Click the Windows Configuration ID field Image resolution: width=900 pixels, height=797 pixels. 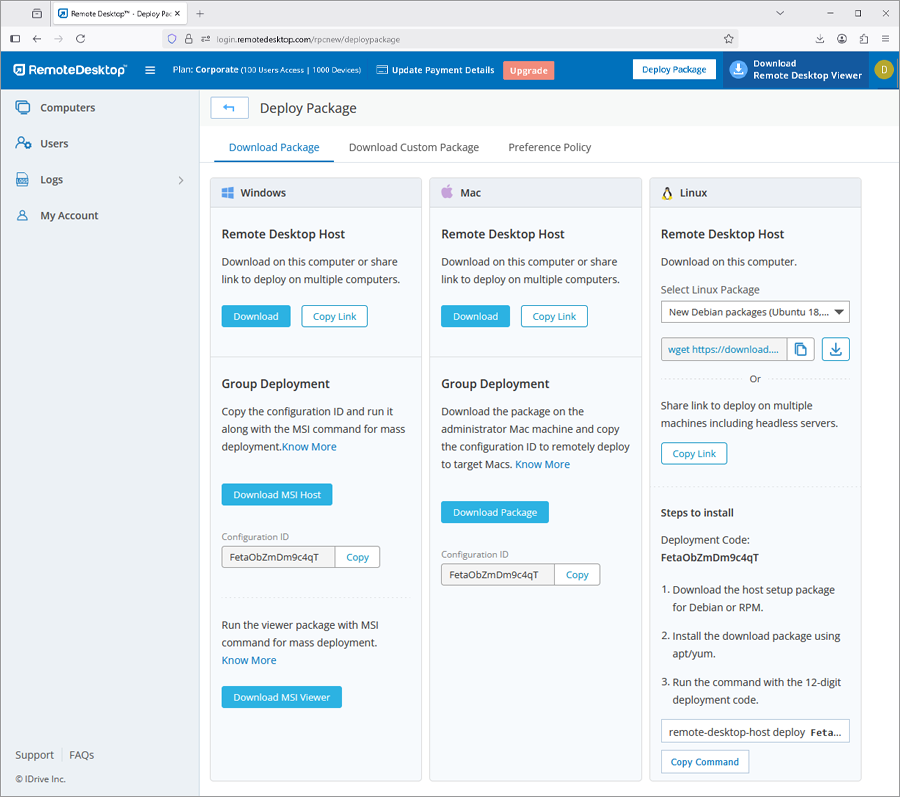click(277, 557)
